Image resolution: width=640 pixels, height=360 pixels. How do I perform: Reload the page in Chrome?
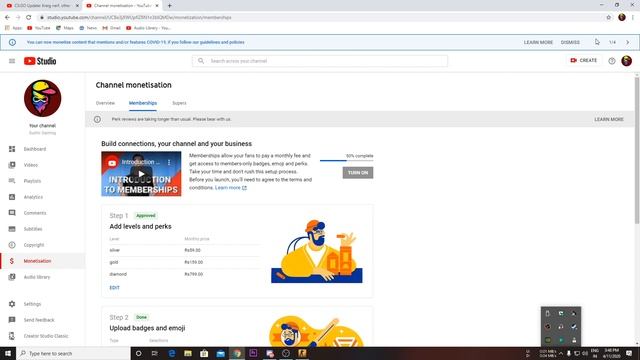(29, 17)
